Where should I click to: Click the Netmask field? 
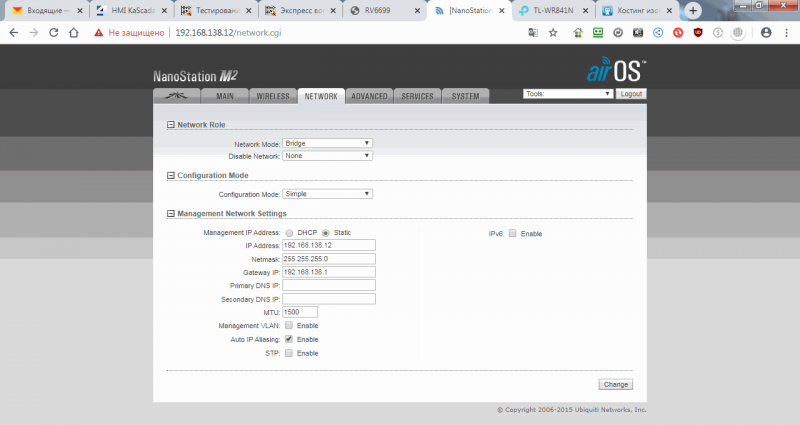click(x=329, y=259)
